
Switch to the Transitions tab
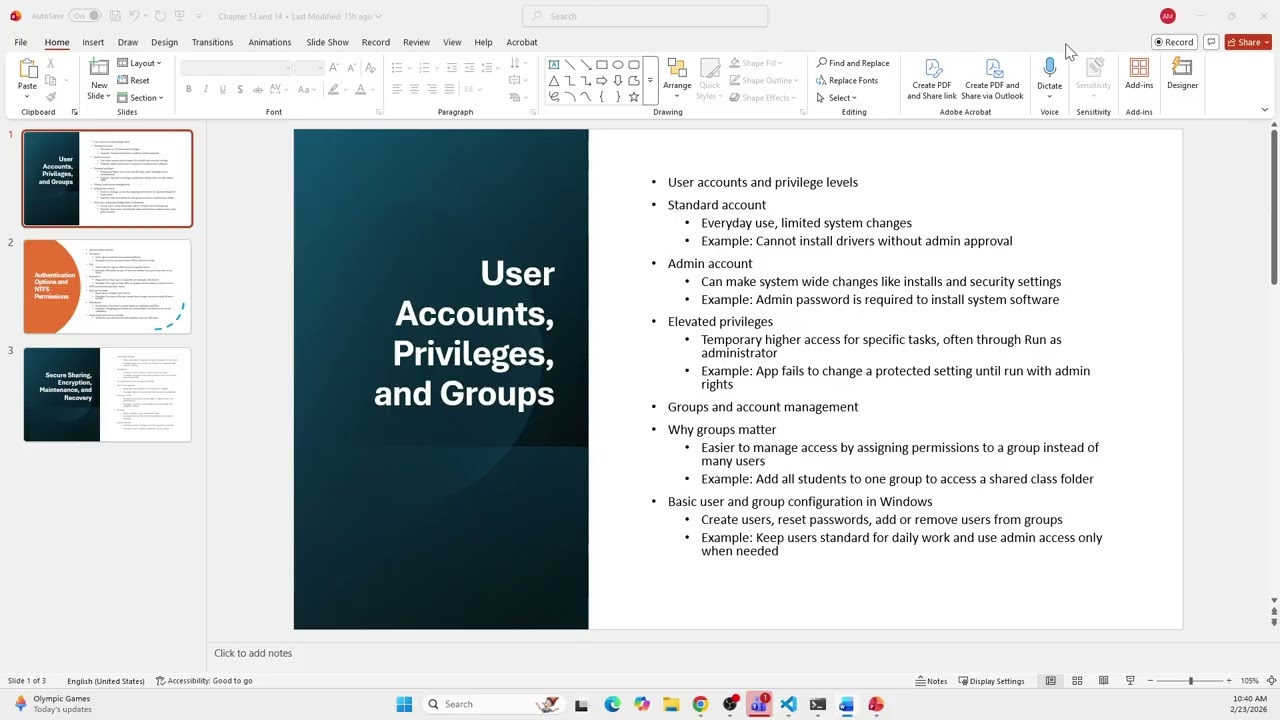pos(212,42)
